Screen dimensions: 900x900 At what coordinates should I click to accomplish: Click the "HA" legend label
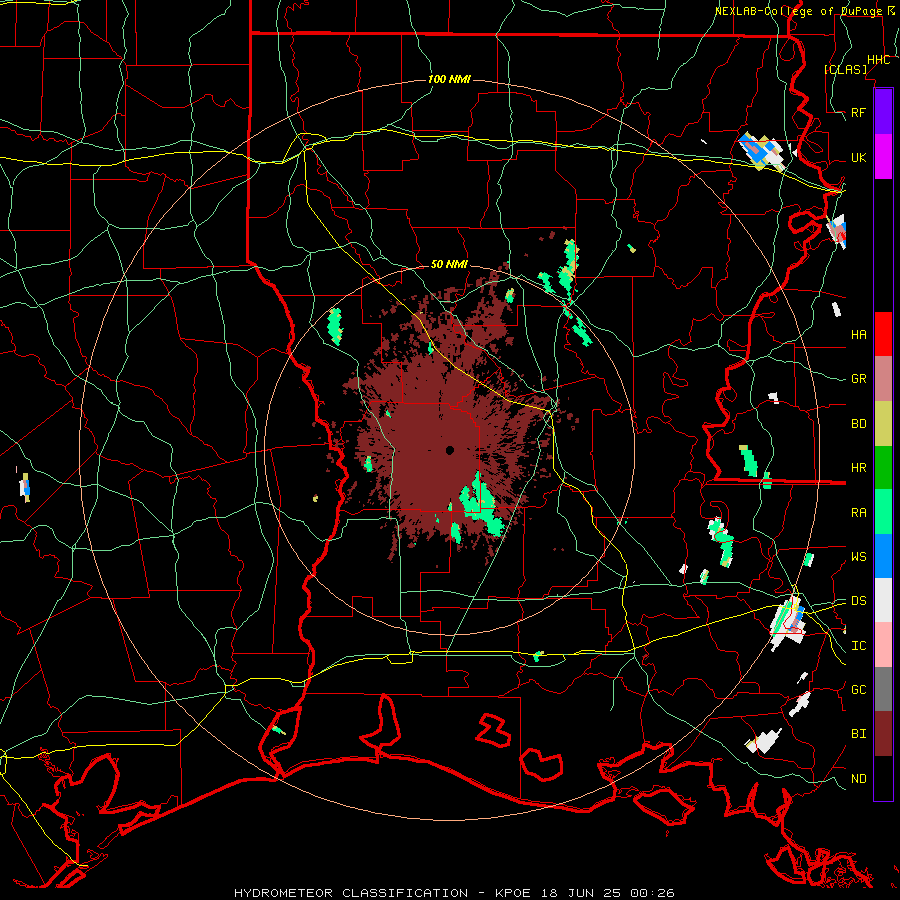858,334
